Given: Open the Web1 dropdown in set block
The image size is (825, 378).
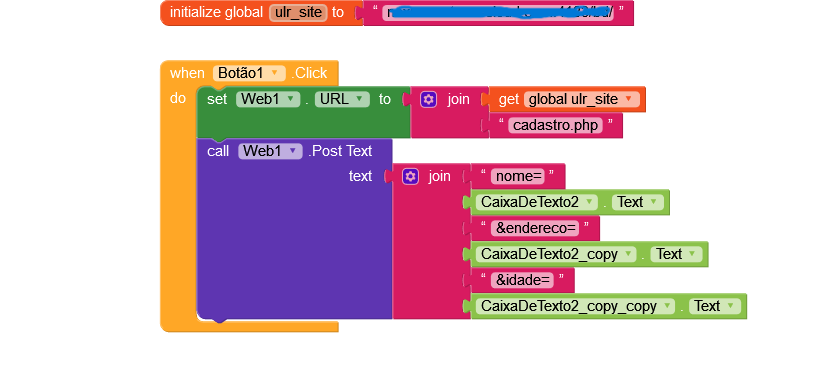Looking at the screenshot, I should (x=268, y=100).
